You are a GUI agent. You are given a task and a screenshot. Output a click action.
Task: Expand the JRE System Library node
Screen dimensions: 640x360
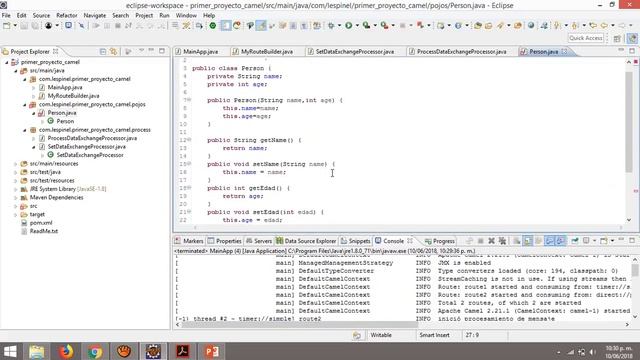[x=16, y=189]
